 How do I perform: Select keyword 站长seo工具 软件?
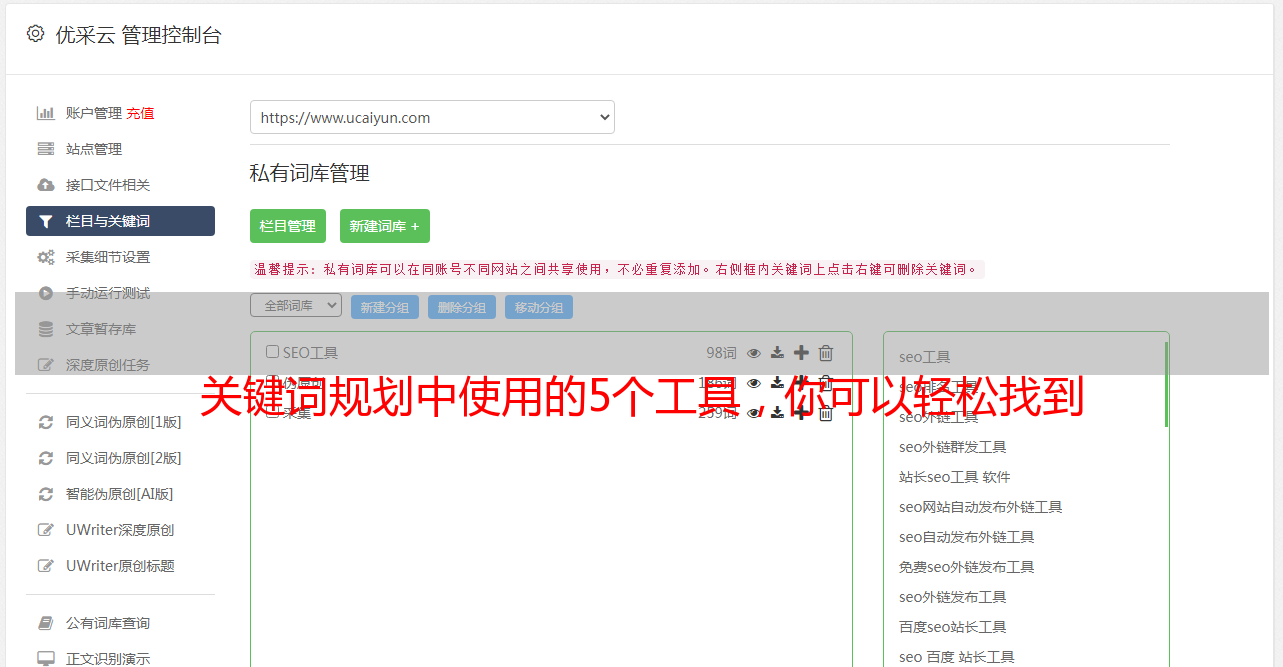[x=955, y=477]
